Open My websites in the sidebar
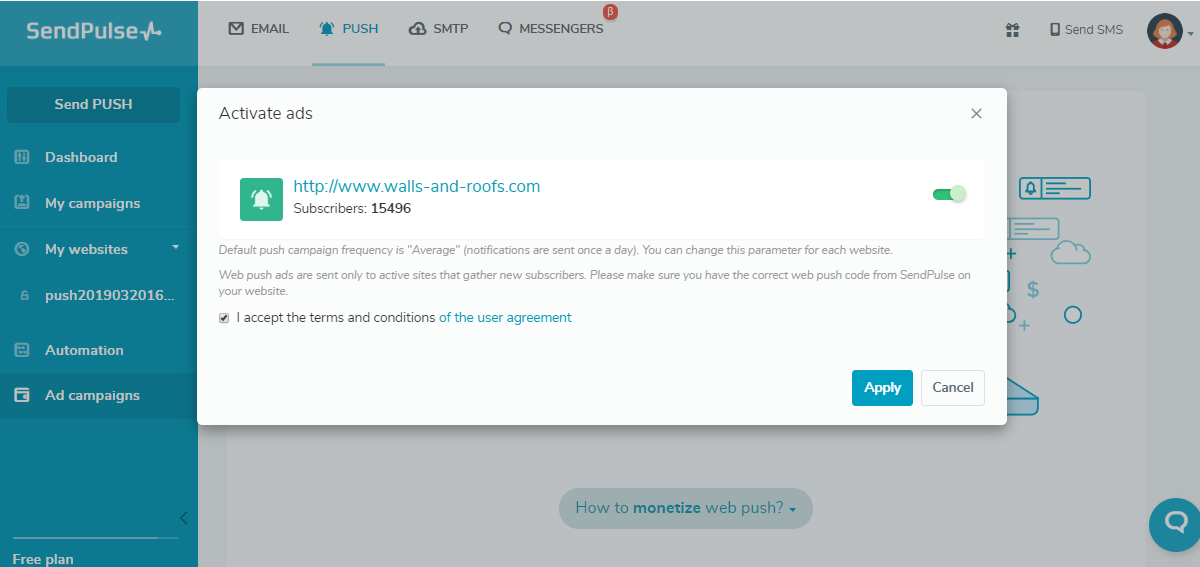The height and width of the screenshot is (567, 1200). click(x=86, y=249)
